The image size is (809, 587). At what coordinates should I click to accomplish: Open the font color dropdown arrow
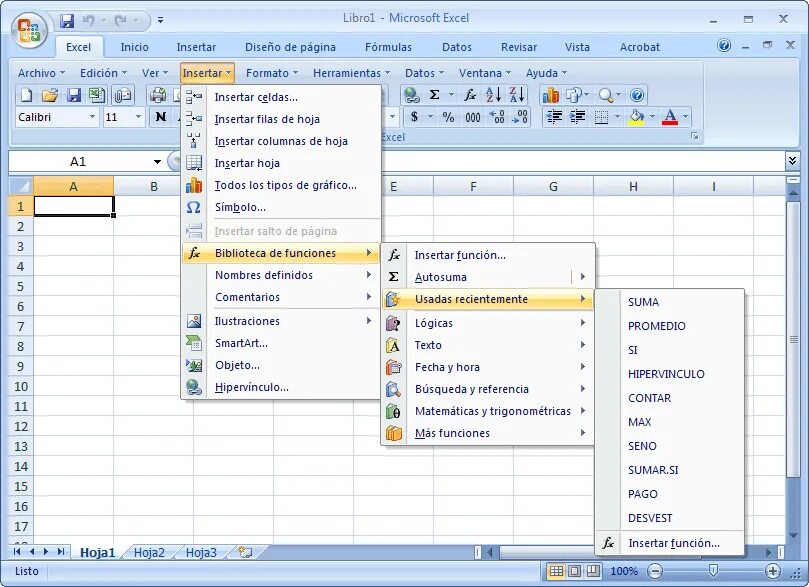(x=685, y=117)
